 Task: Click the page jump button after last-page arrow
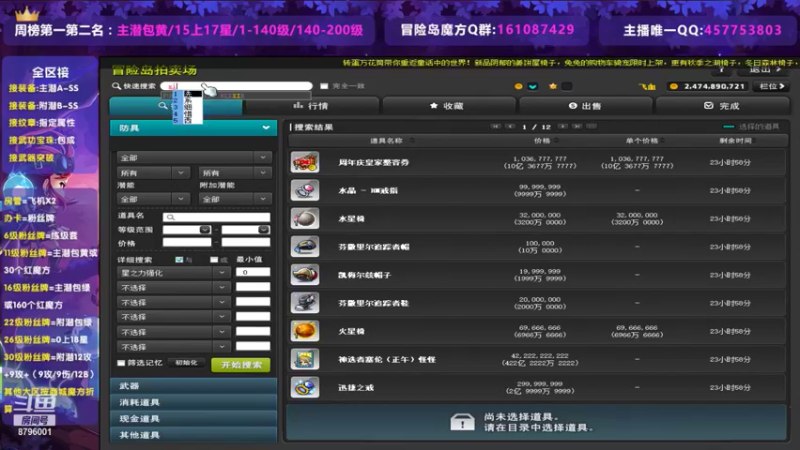pyautogui.click(x=591, y=126)
